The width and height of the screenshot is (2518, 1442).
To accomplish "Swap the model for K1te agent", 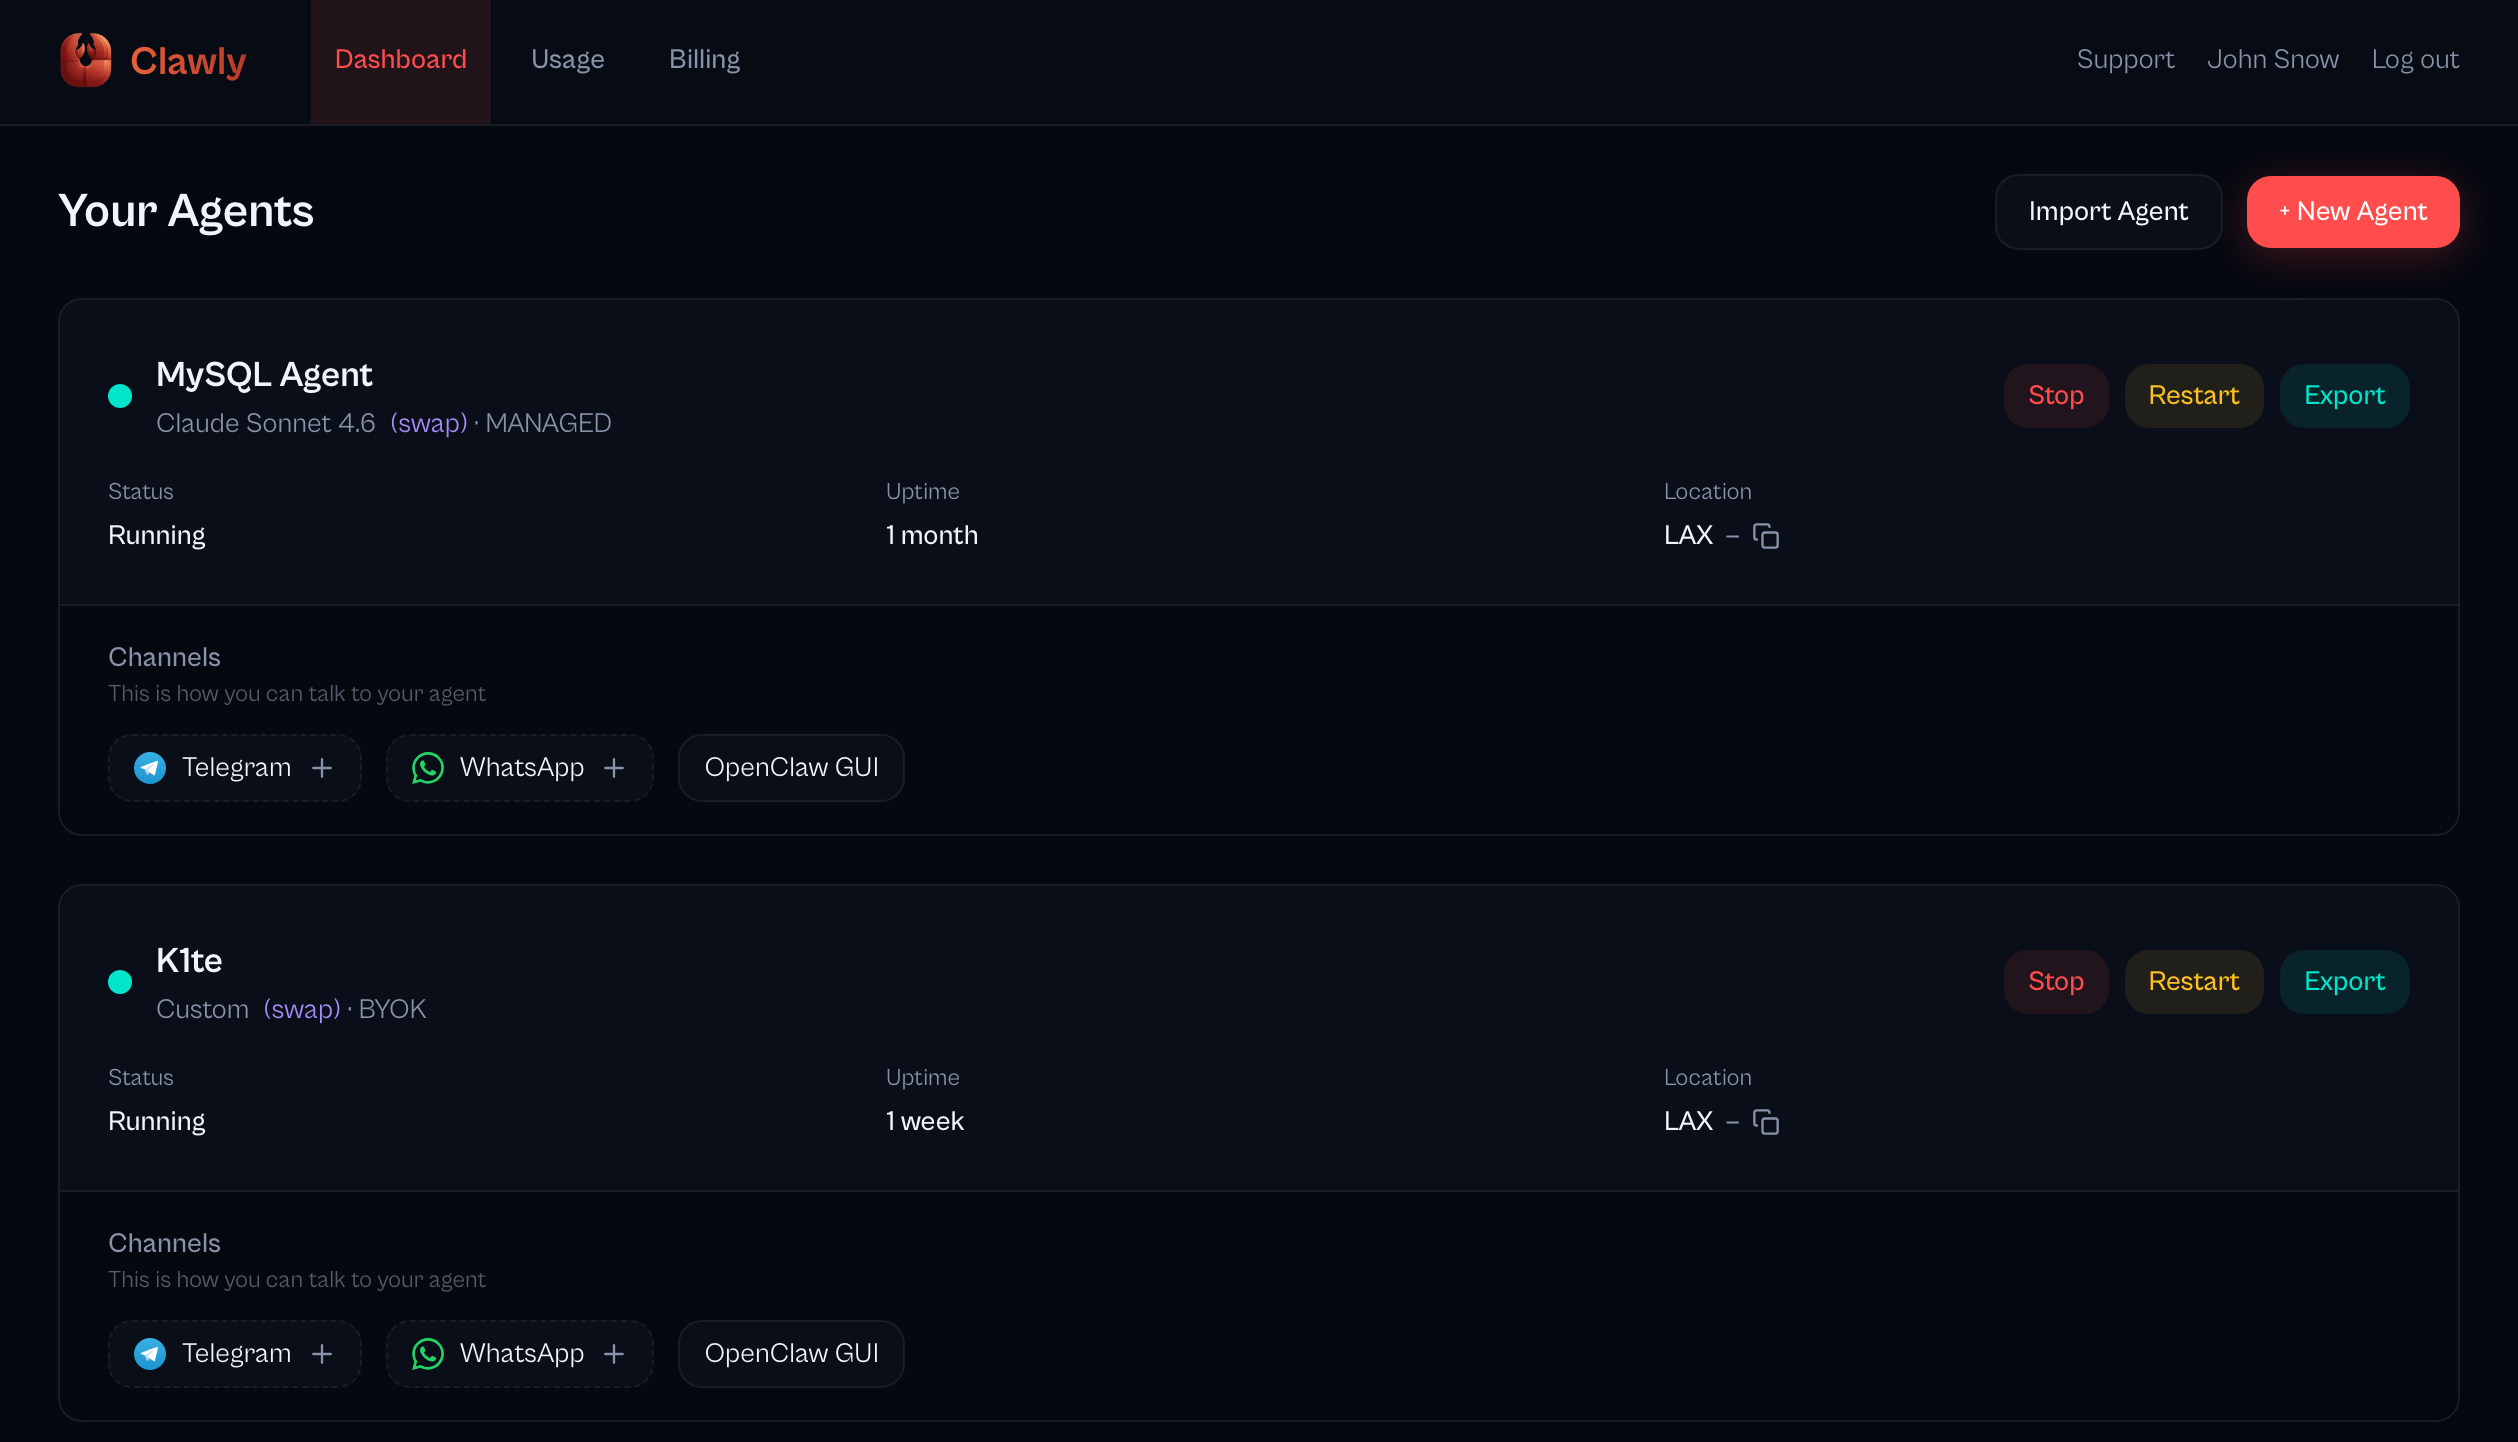I will [302, 1009].
